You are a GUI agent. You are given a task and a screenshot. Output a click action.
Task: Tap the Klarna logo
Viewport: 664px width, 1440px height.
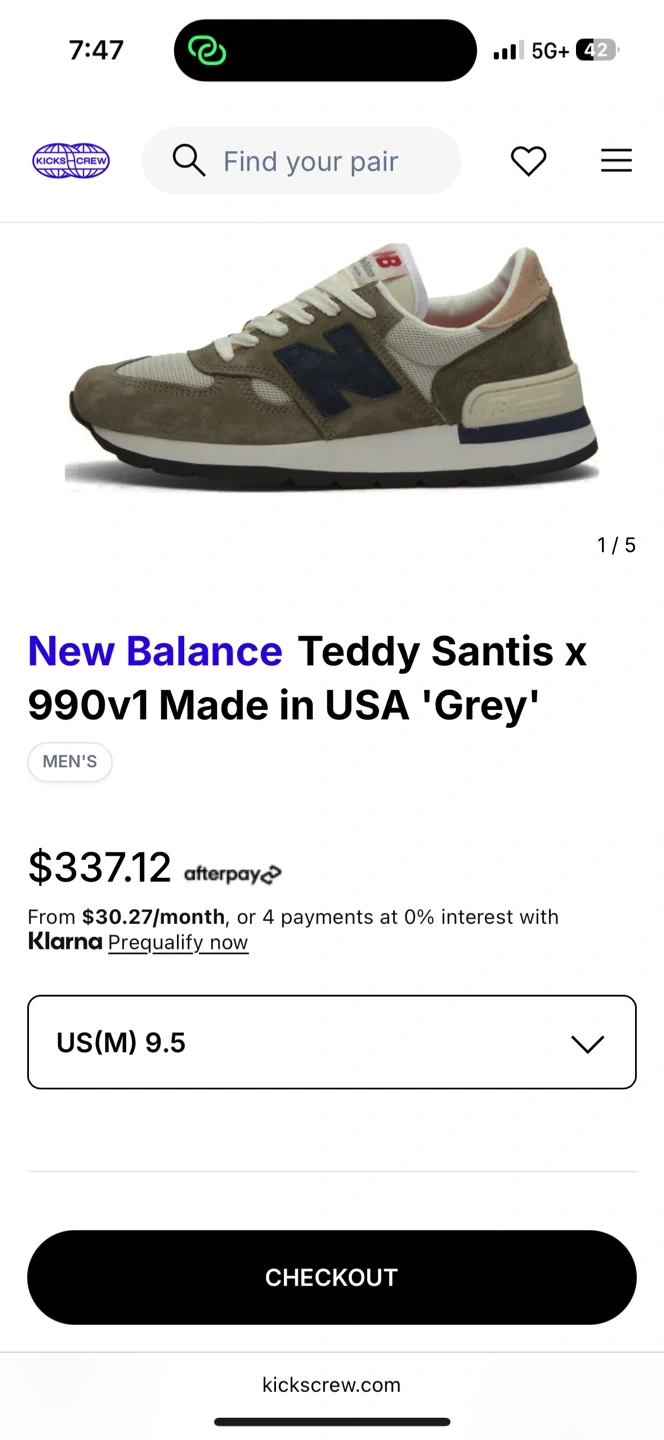(65, 941)
